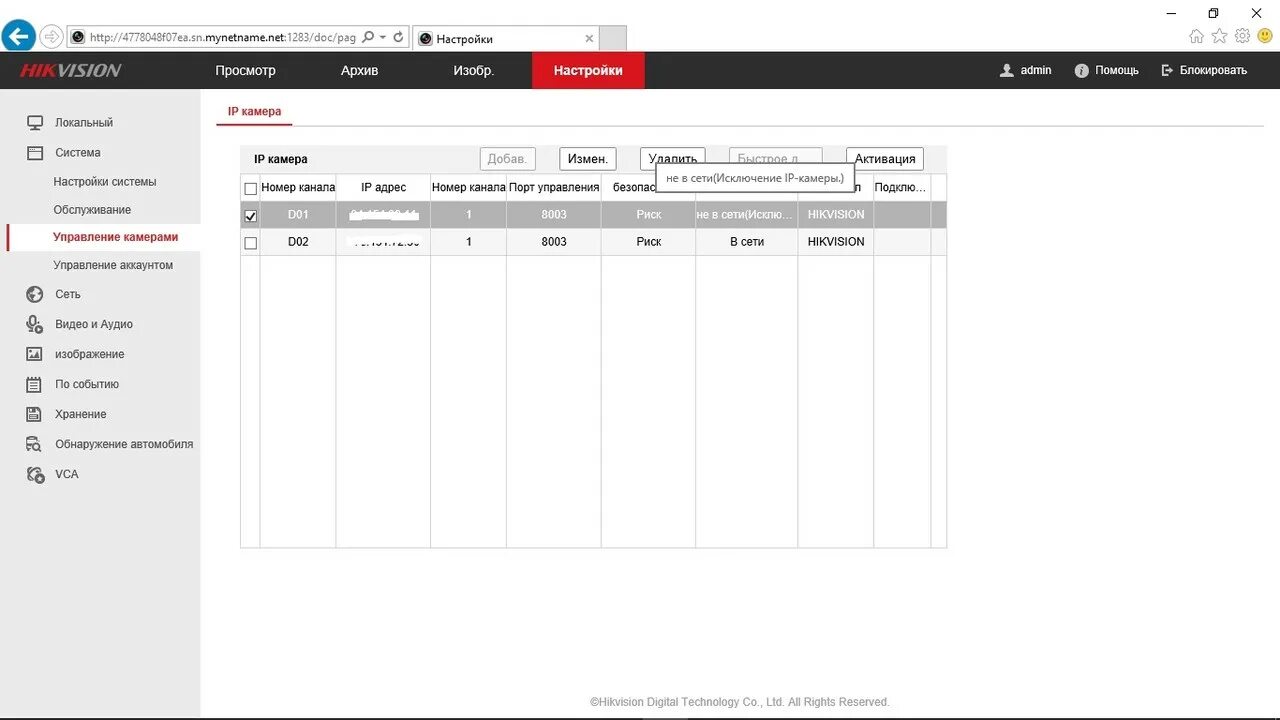This screenshot has height=720, width=1280.
Task: Click the admin user icon
Action: pyautogui.click(x=1007, y=71)
